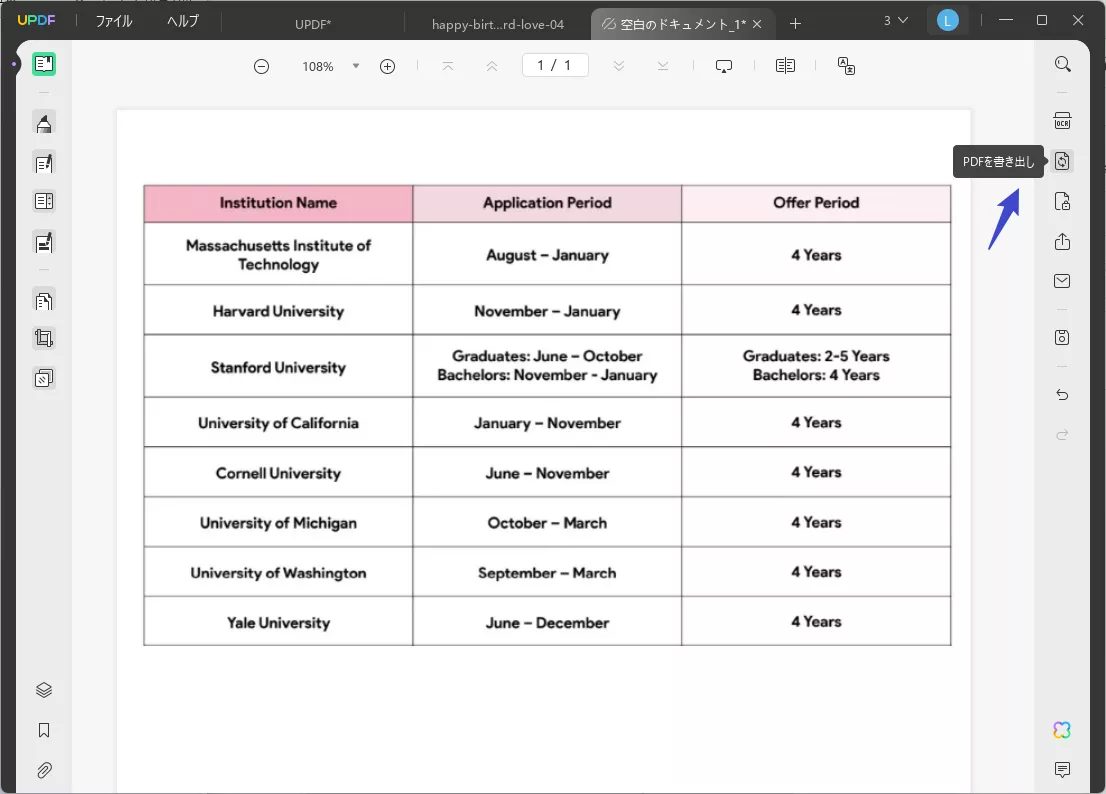1106x794 pixels.
Task: Open the Batch/watermark tools icon
Action: pyautogui.click(x=44, y=379)
